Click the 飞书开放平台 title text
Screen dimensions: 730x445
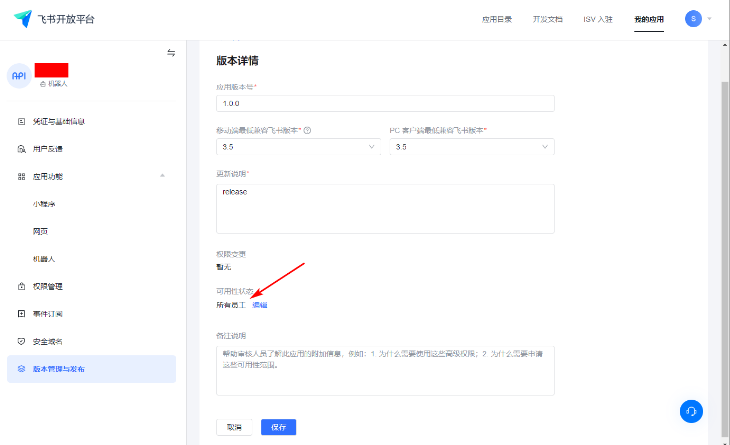click(x=66, y=19)
